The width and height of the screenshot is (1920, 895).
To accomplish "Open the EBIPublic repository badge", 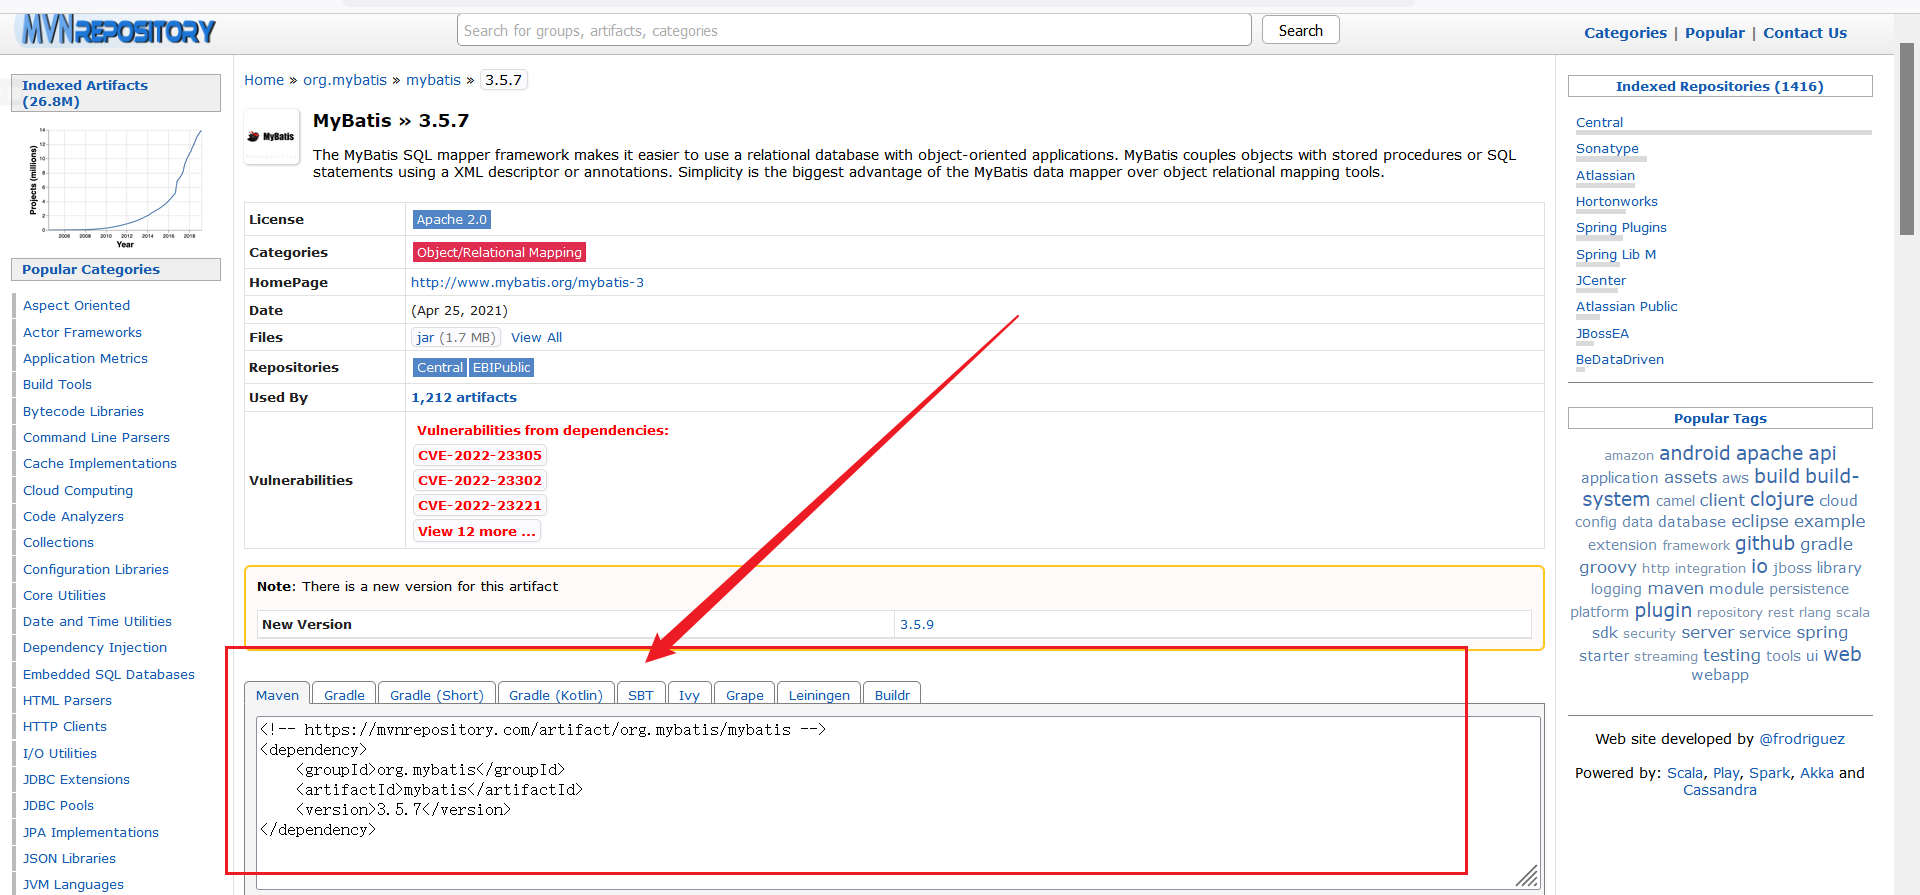I will pos(501,367).
